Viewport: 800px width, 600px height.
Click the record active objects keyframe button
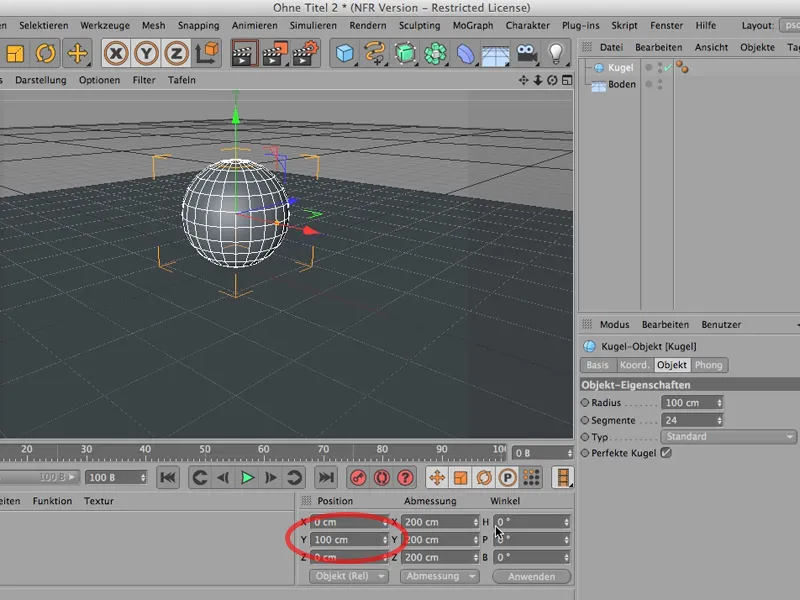click(x=358, y=478)
